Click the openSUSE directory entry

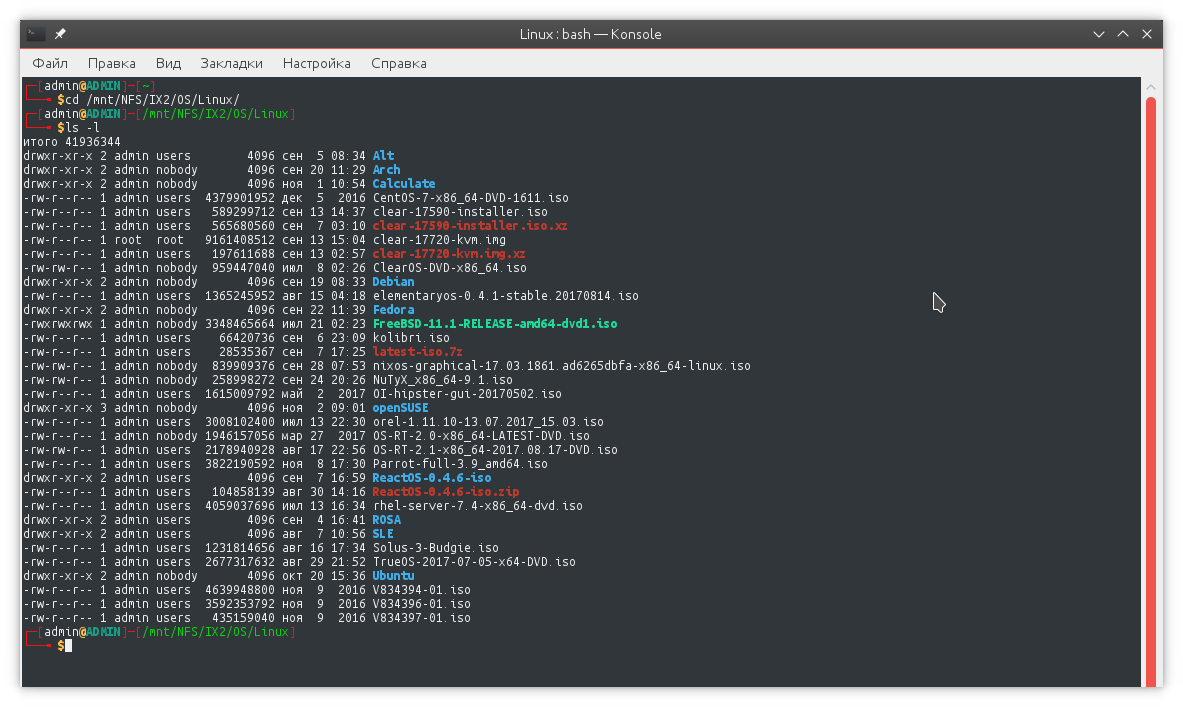[400, 408]
